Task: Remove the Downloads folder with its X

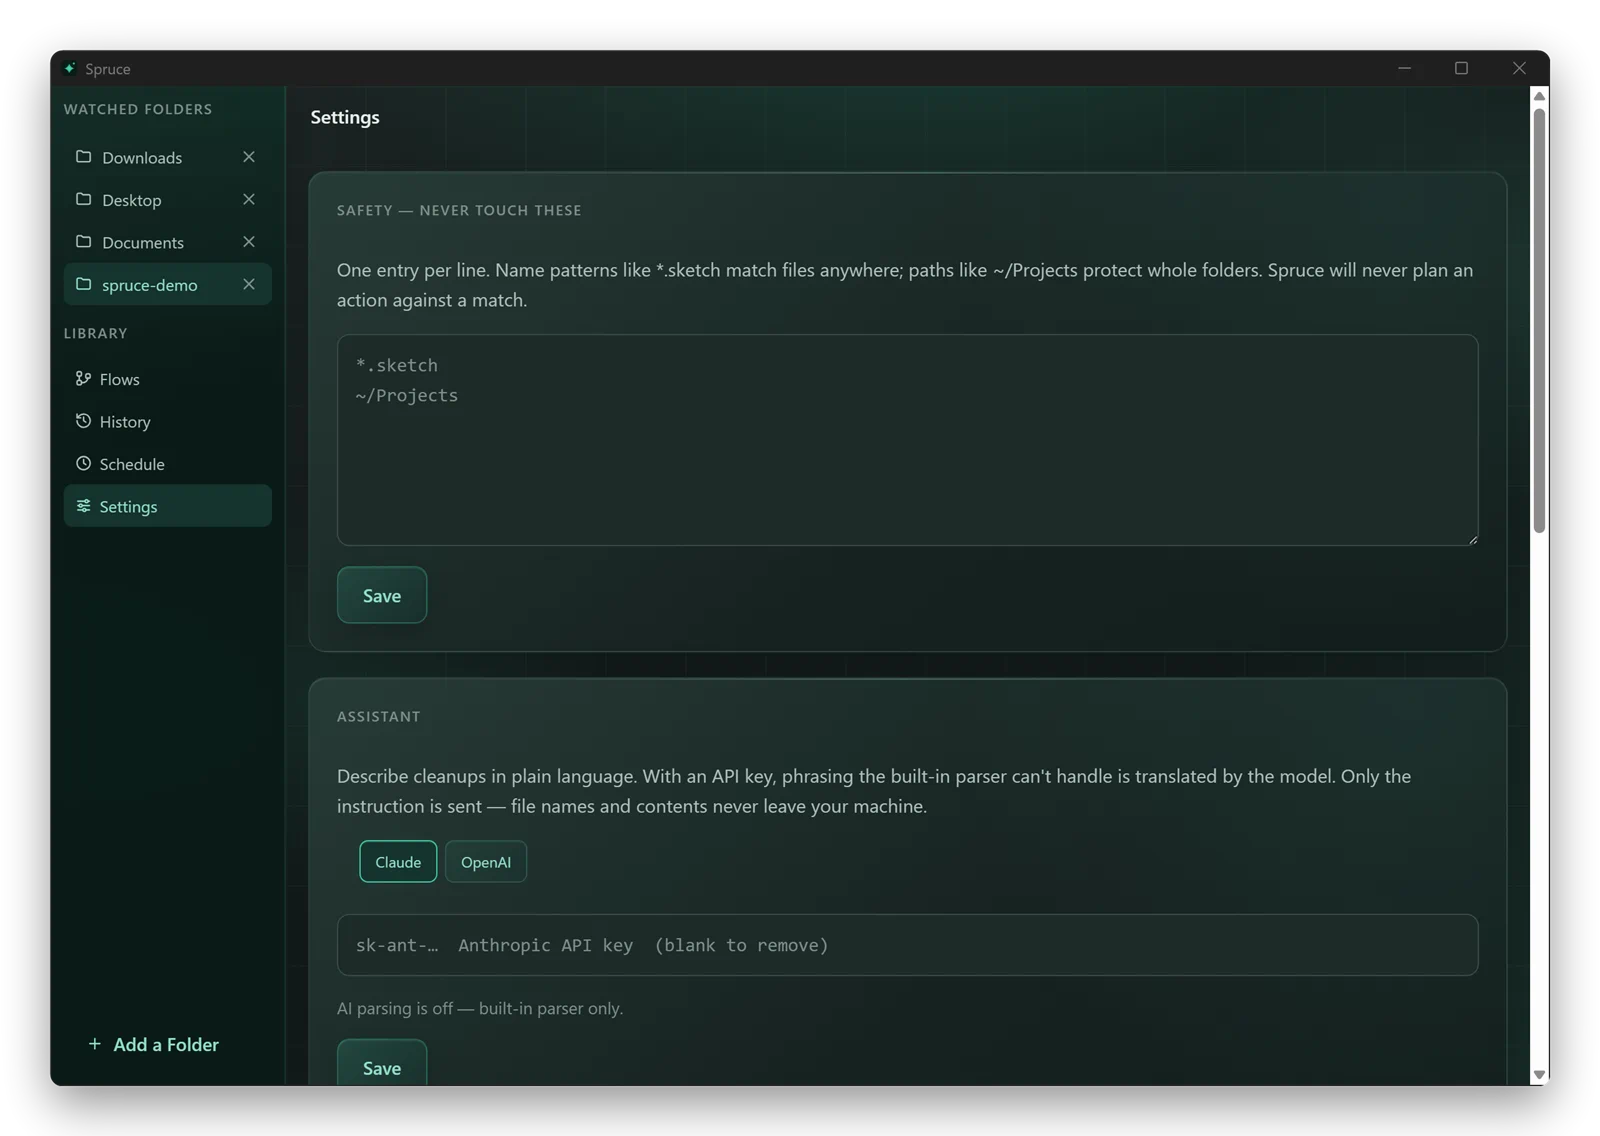Action: (x=249, y=157)
